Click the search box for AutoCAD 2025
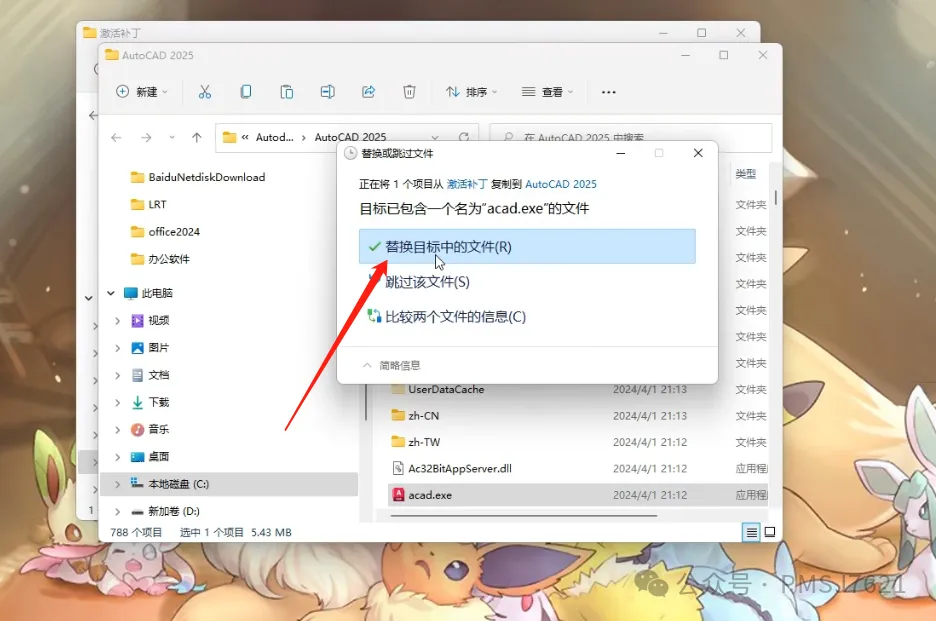Screen dimensions: 936x621 [x=631, y=137]
